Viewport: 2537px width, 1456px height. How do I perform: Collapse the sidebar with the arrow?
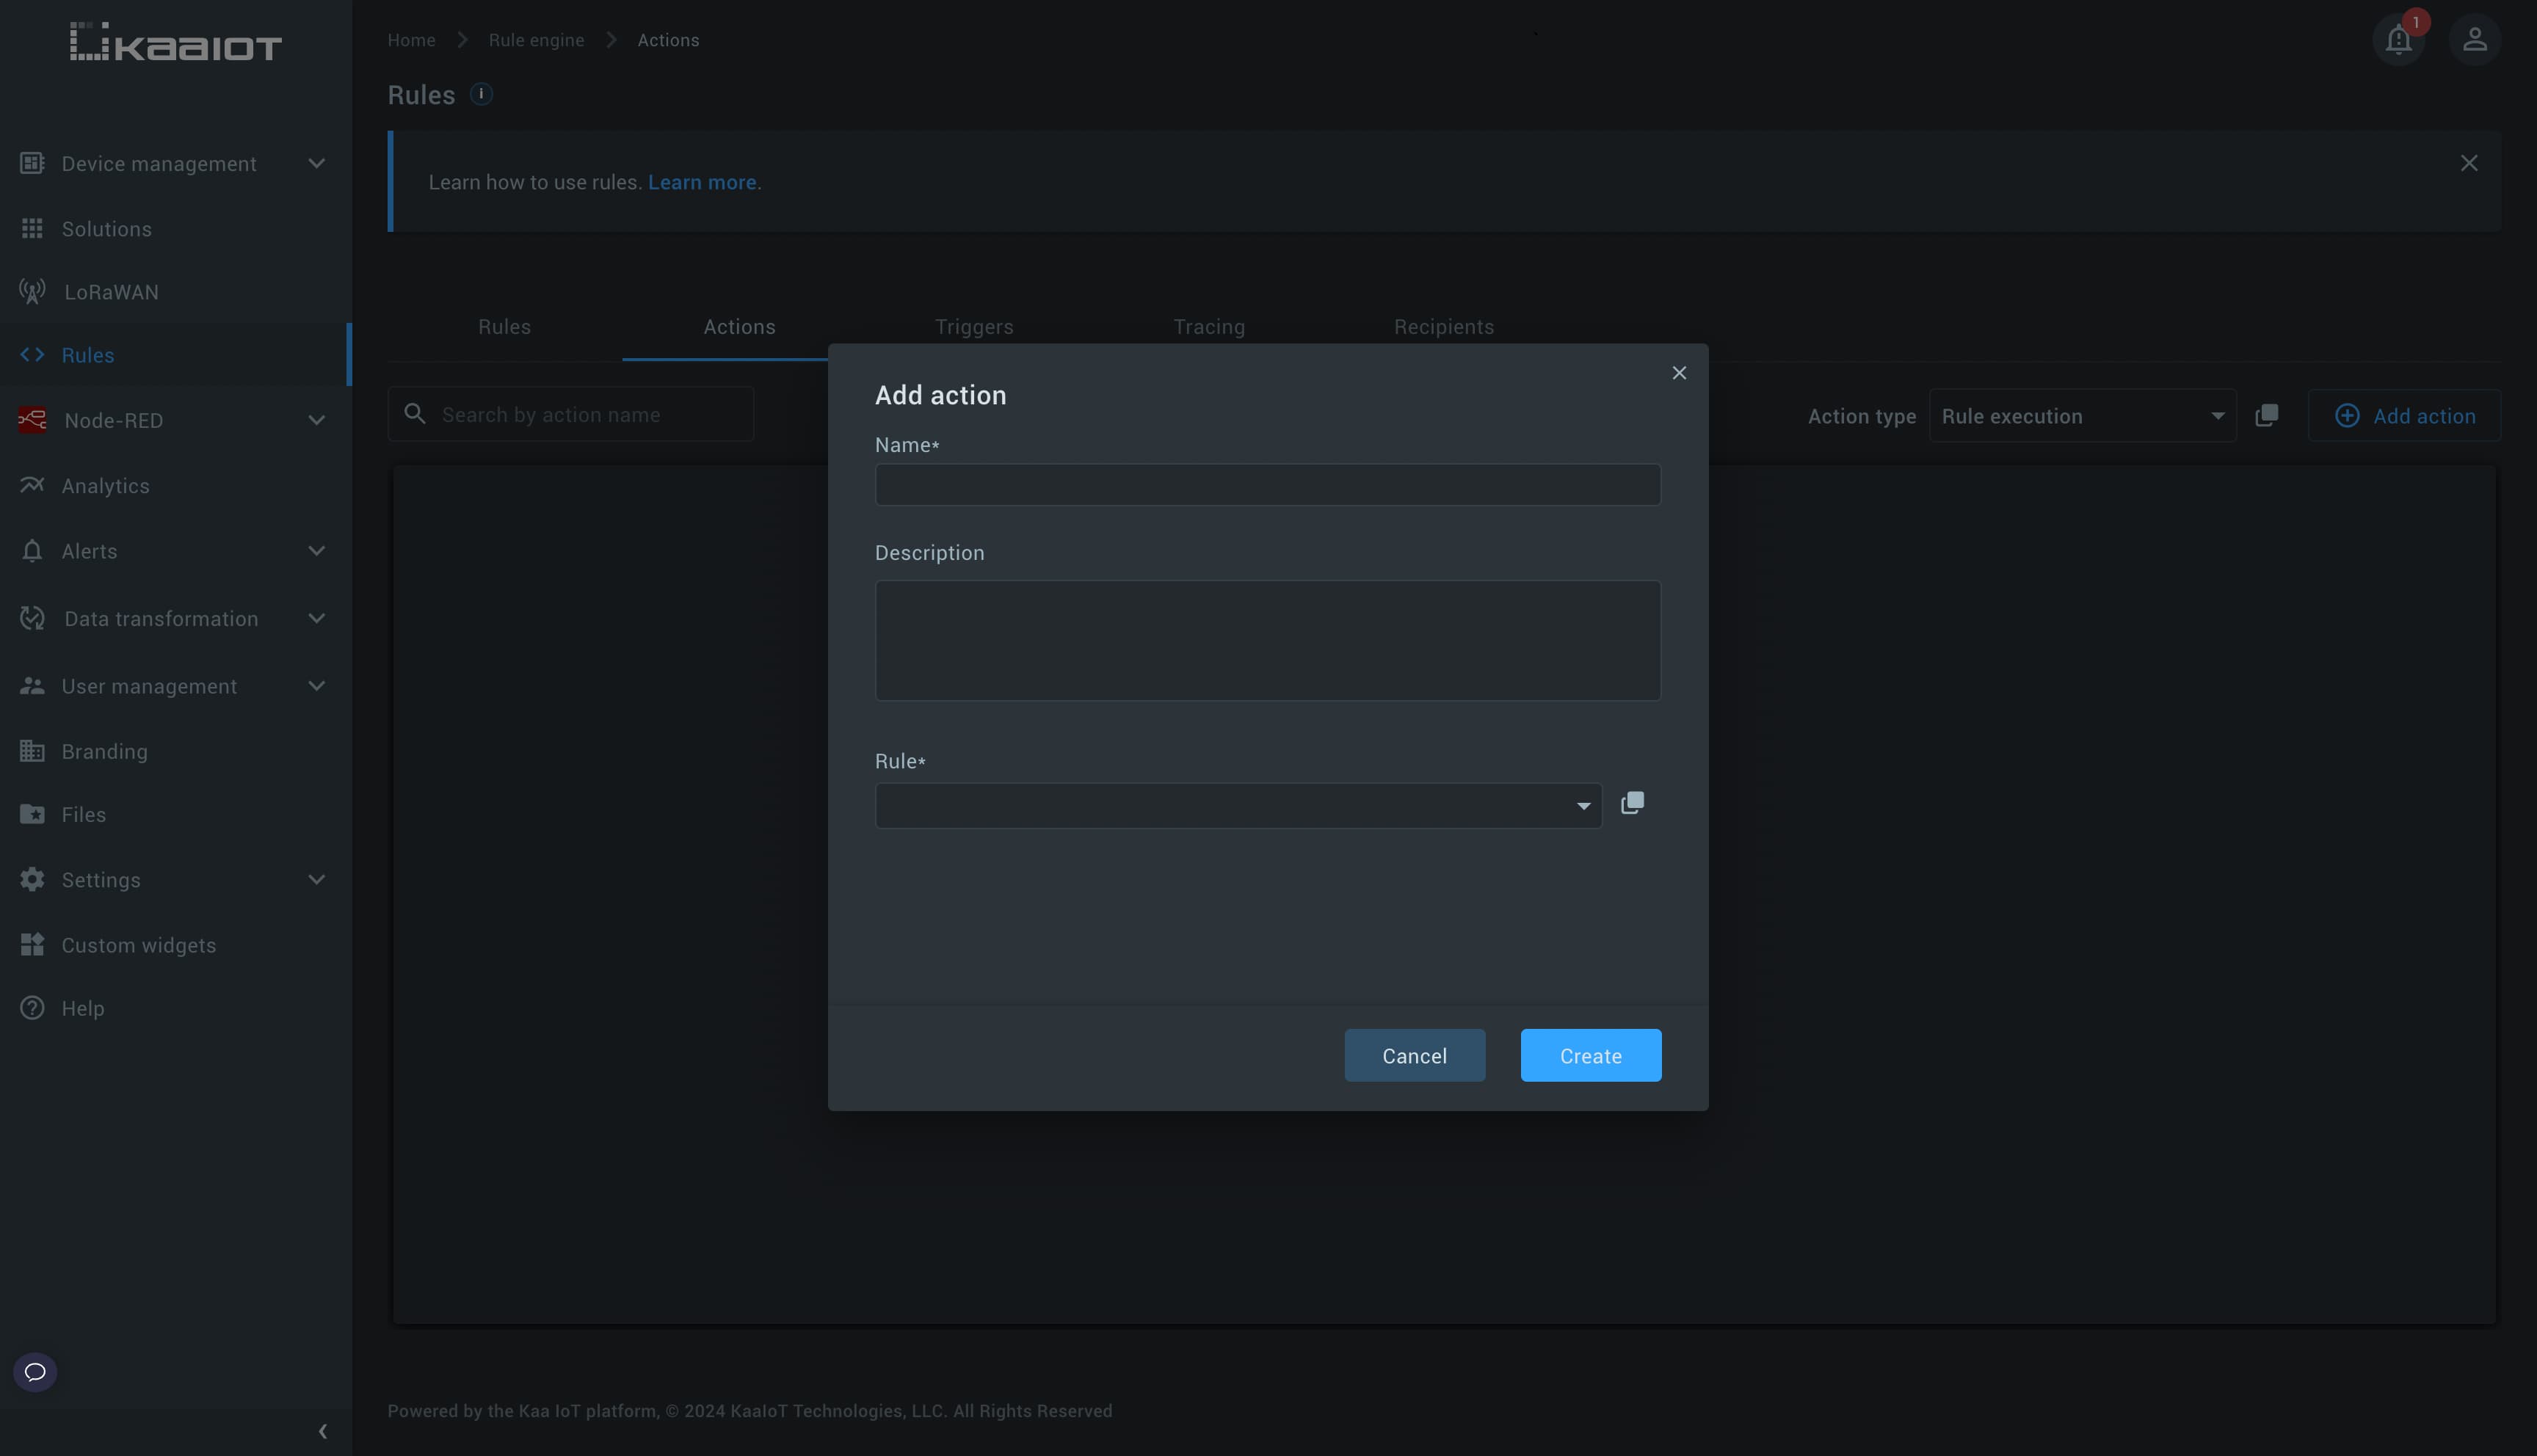coord(322,1431)
